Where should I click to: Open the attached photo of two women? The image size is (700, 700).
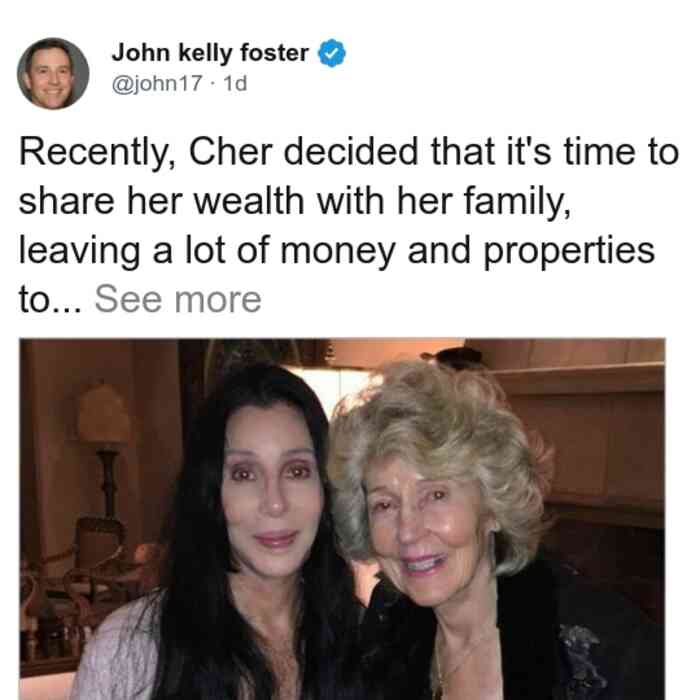tap(342, 519)
